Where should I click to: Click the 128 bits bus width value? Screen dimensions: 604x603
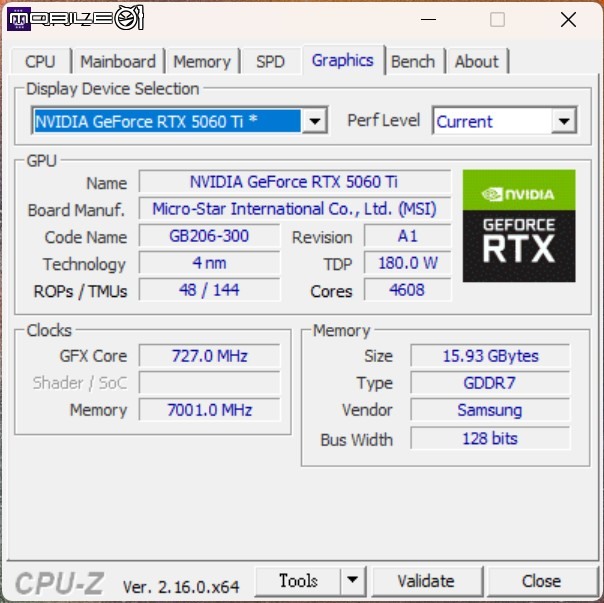click(490, 438)
